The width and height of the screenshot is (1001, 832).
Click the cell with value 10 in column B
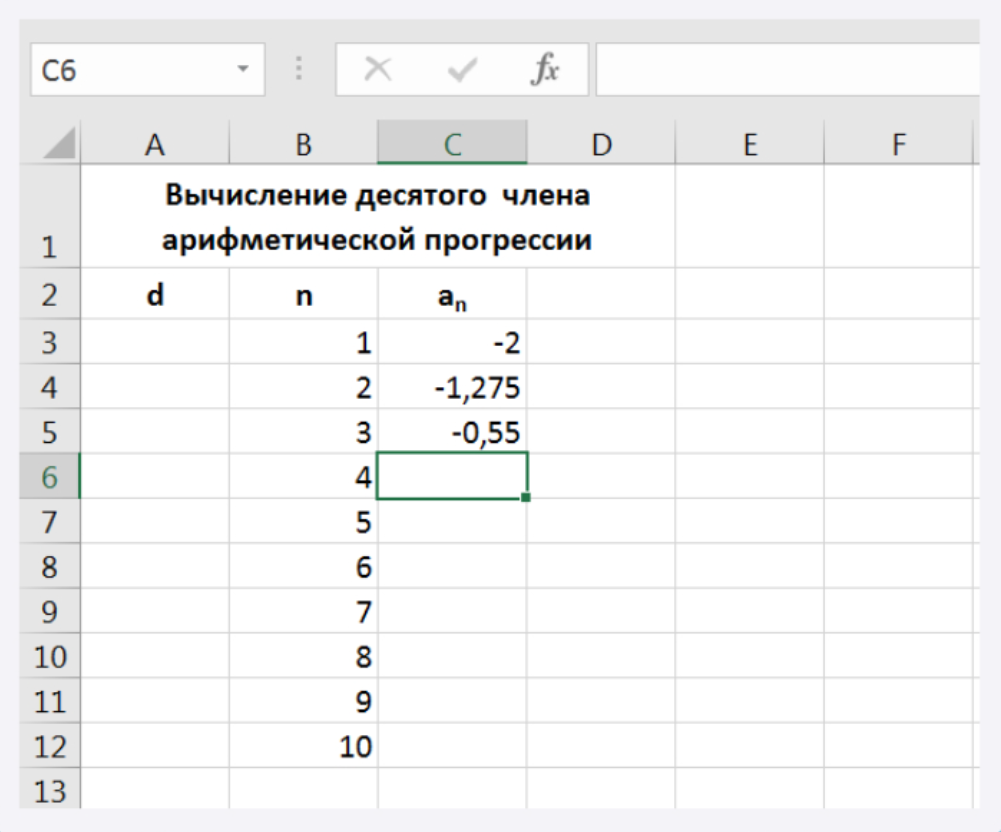click(303, 746)
